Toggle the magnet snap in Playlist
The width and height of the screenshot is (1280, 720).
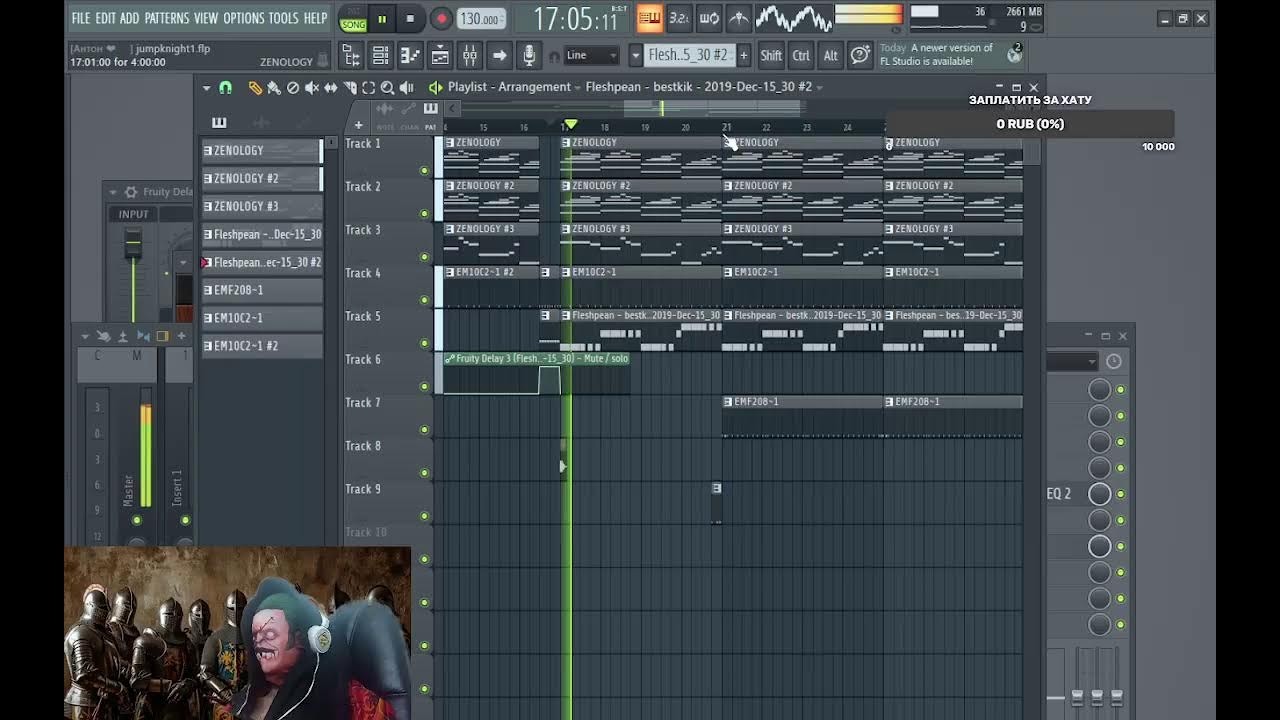click(x=226, y=88)
